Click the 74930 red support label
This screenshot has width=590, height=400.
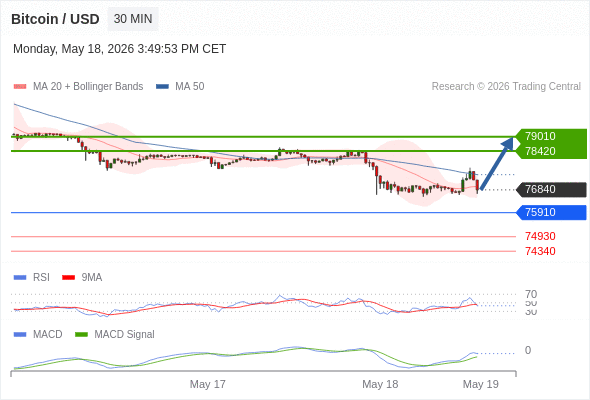click(x=540, y=236)
